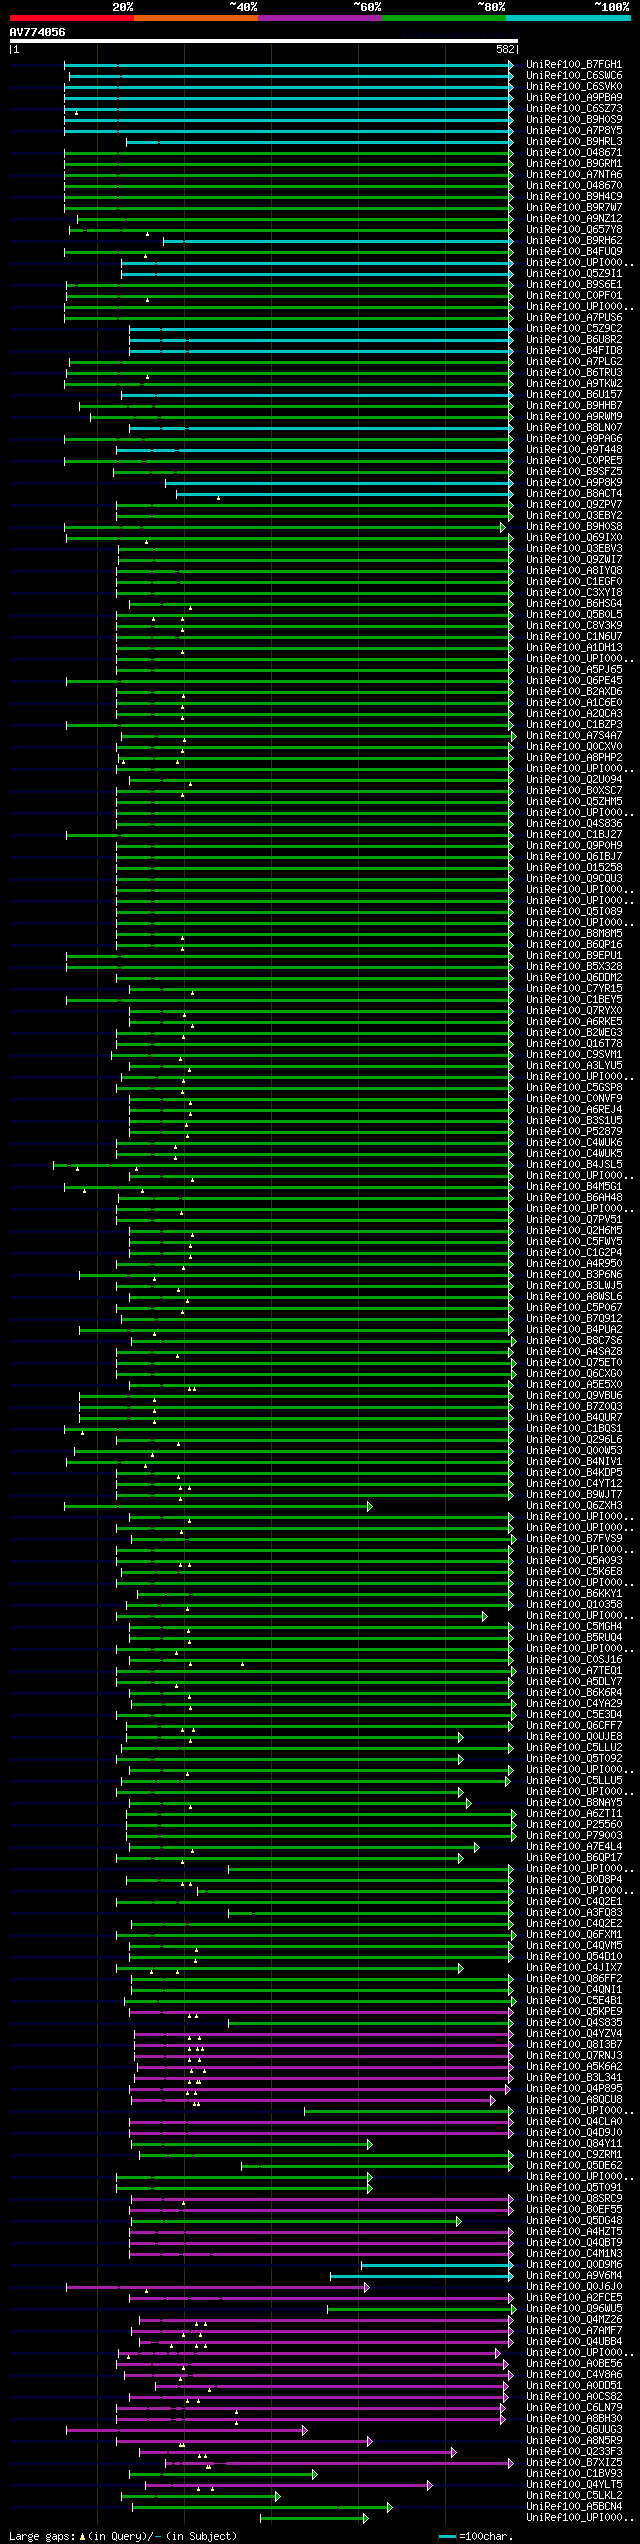Open hit UniRef100_Q5KPE9

[x=574, y=2012]
